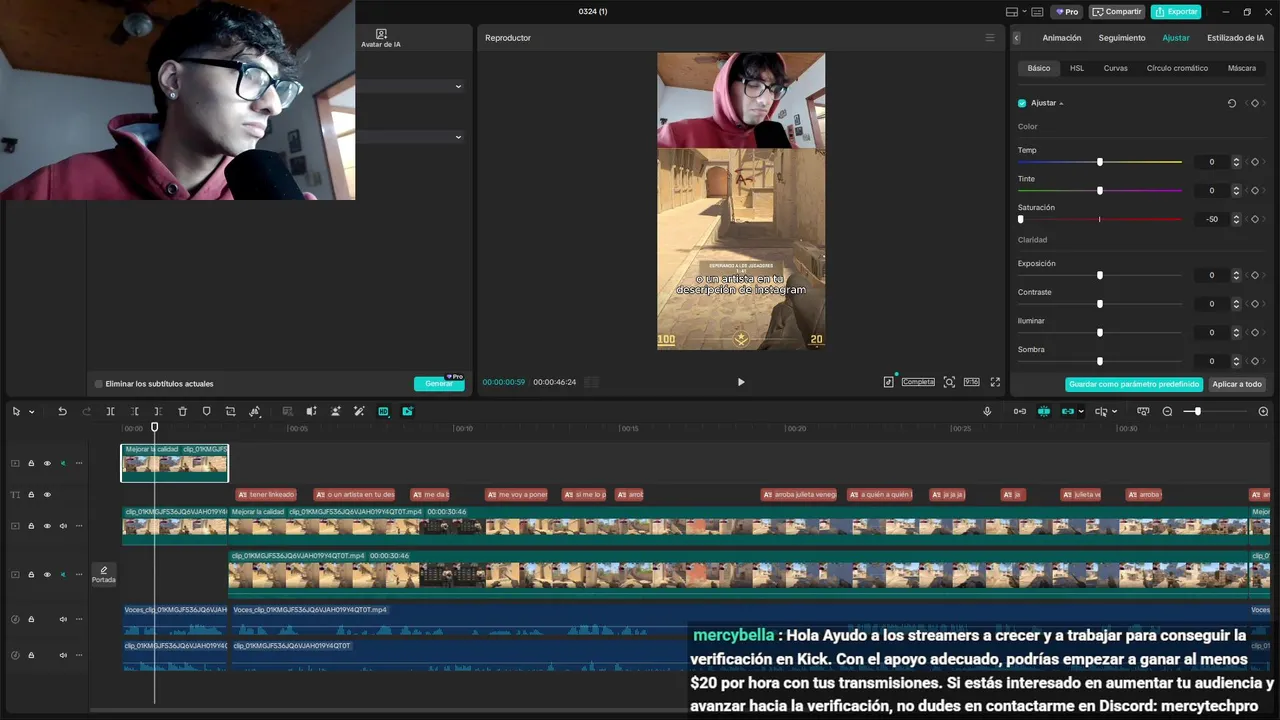Image resolution: width=1280 pixels, height=720 pixels.
Task: Click the Saturación value field showing -50
Action: (x=1212, y=219)
